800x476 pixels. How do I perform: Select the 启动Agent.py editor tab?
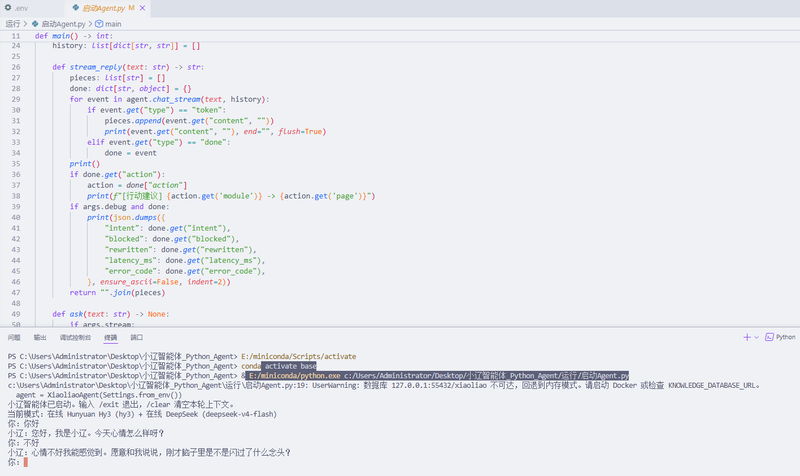[103, 8]
